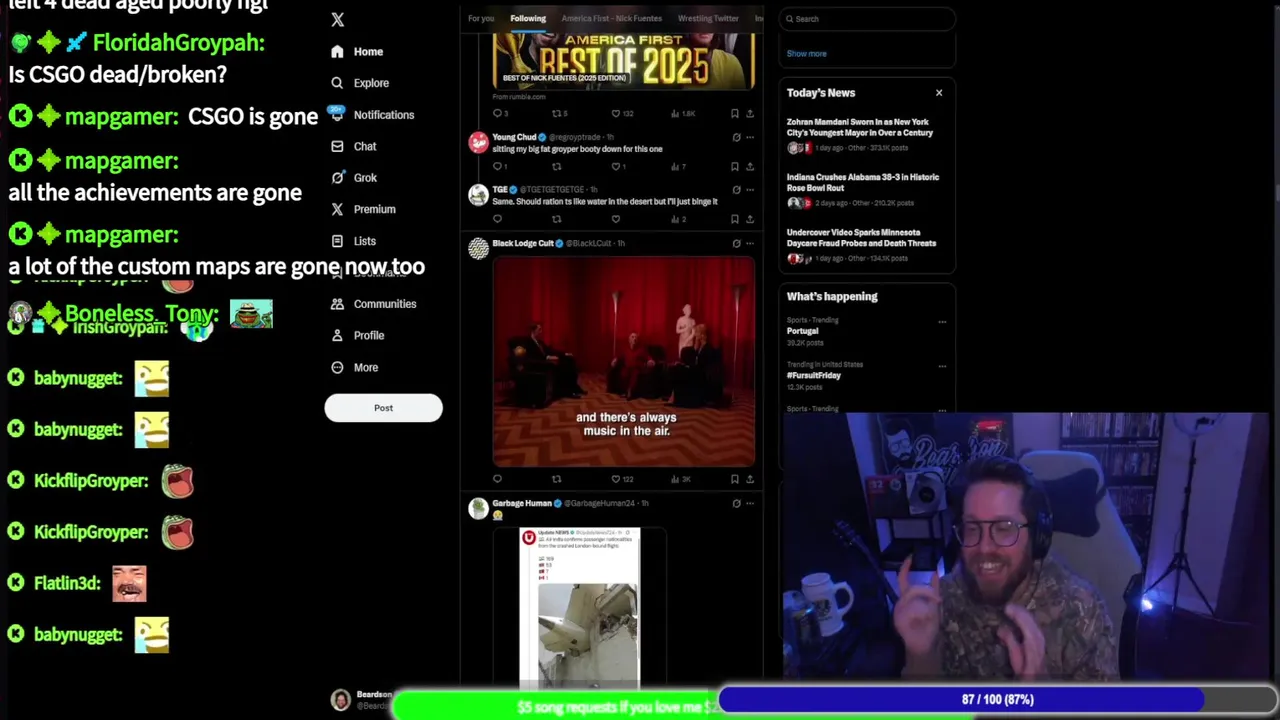This screenshot has width=1280, height=720.
Task: Like TGE's post
Action: [616, 219]
